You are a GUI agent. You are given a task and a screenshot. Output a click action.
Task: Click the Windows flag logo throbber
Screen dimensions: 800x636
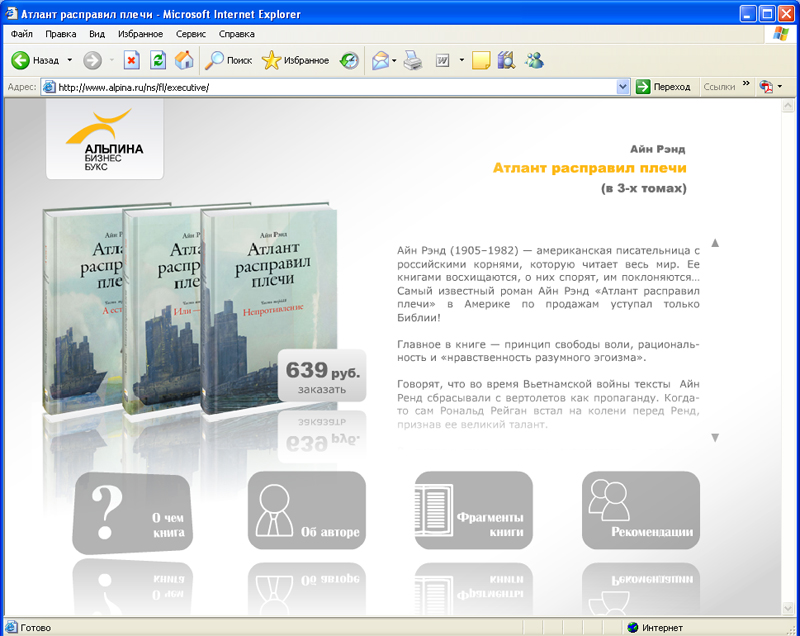780,34
